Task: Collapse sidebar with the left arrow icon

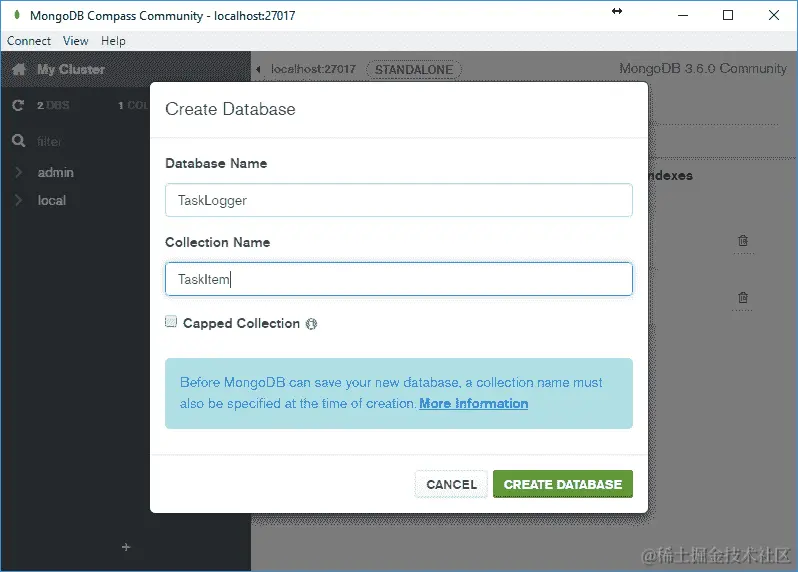Action: [259, 69]
